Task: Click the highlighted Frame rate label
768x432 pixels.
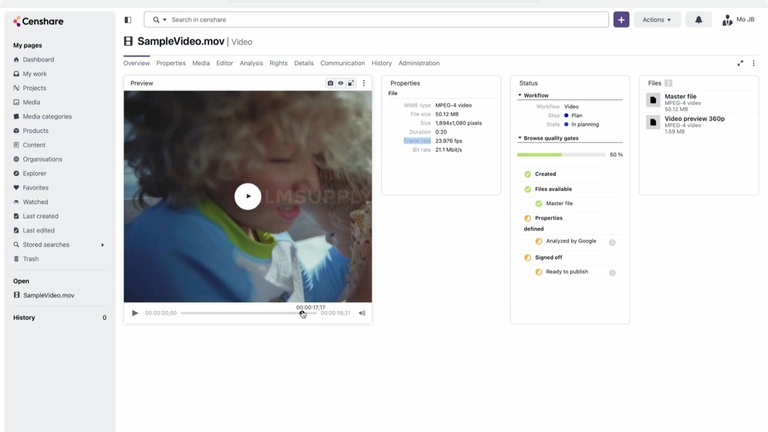Action: click(x=417, y=141)
